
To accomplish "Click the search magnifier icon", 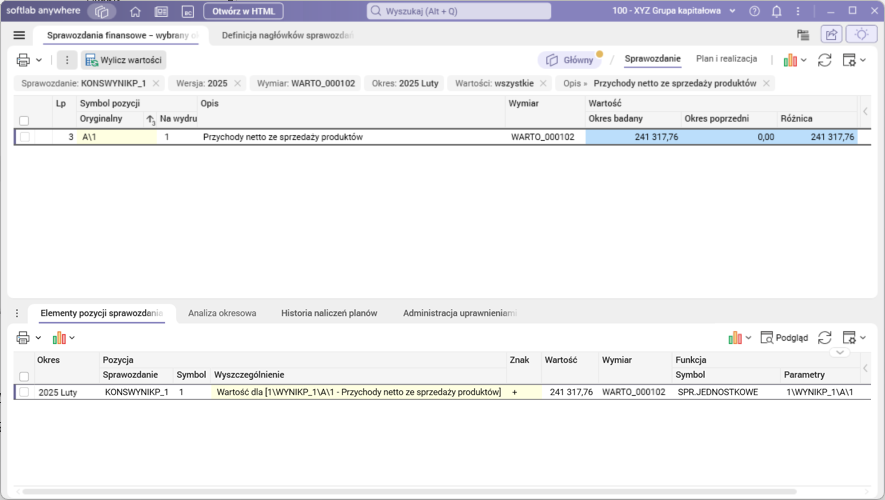I will [376, 11].
